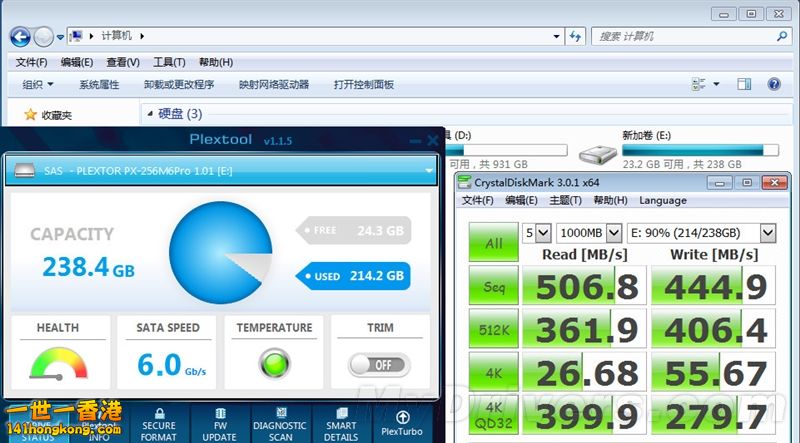Toggle the TRIM switch on
This screenshot has height=443, width=800.
[379, 365]
